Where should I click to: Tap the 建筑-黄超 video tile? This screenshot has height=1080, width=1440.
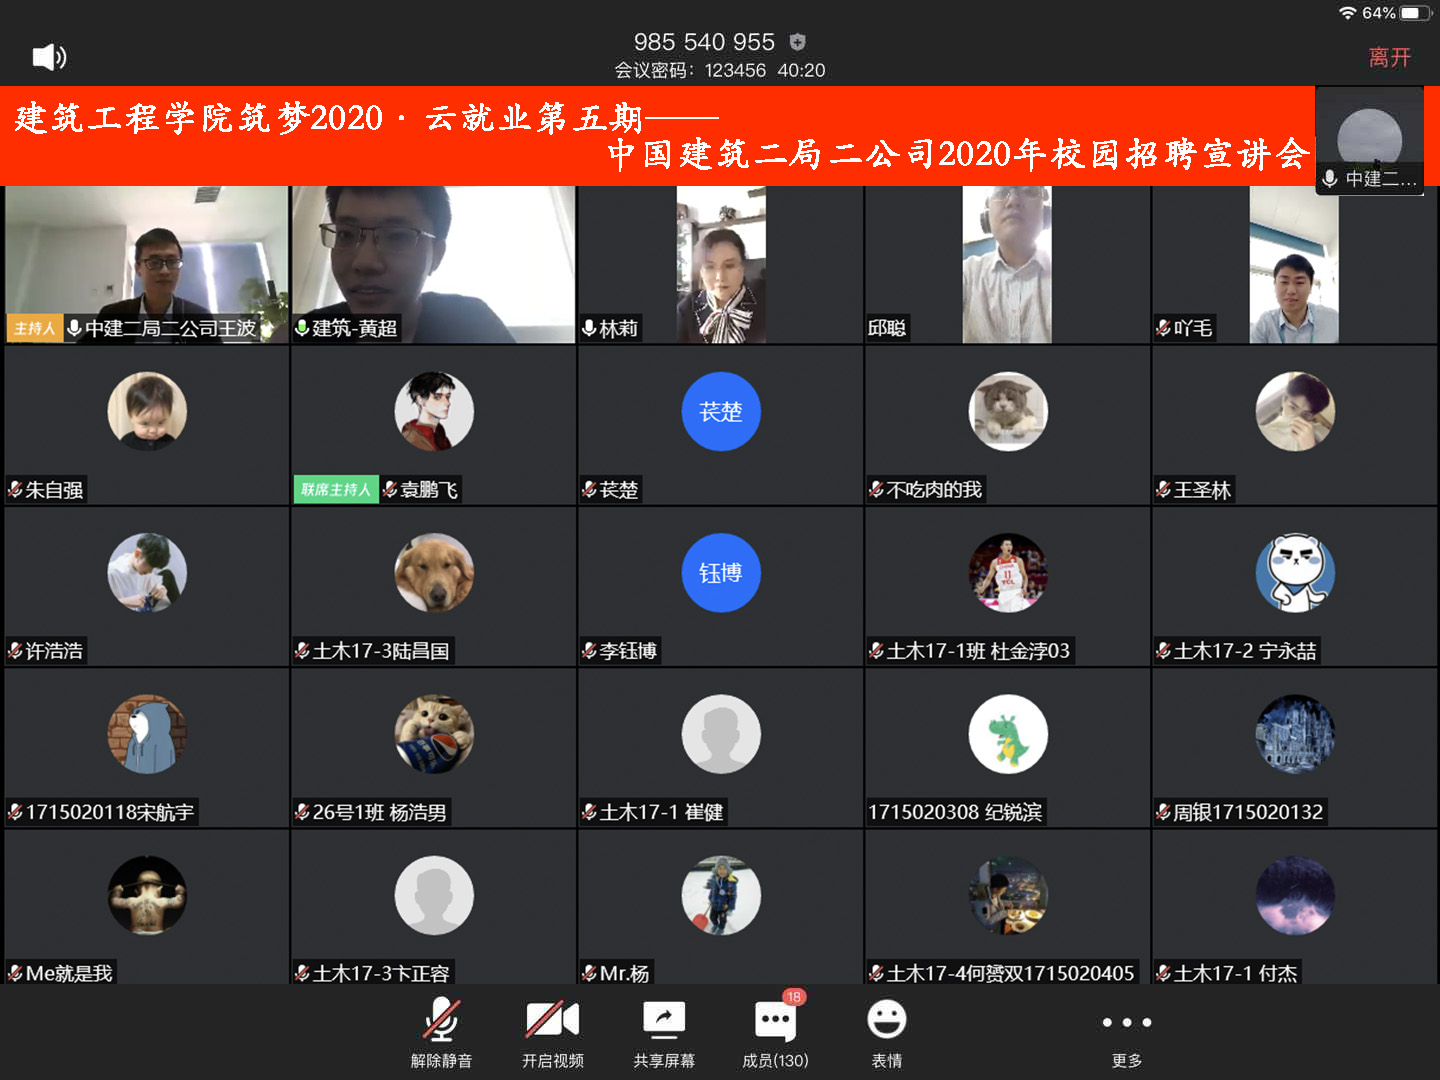[433, 265]
